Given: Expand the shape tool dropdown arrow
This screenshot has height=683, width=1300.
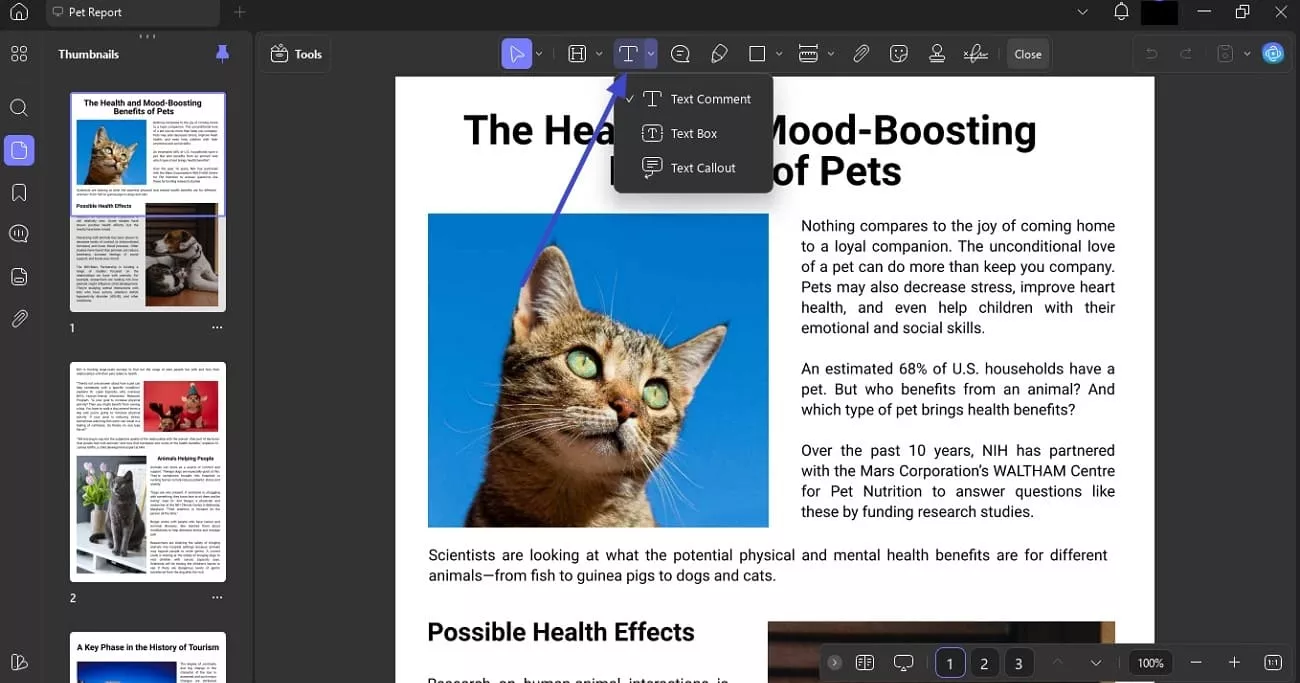Looking at the screenshot, I should (x=780, y=54).
